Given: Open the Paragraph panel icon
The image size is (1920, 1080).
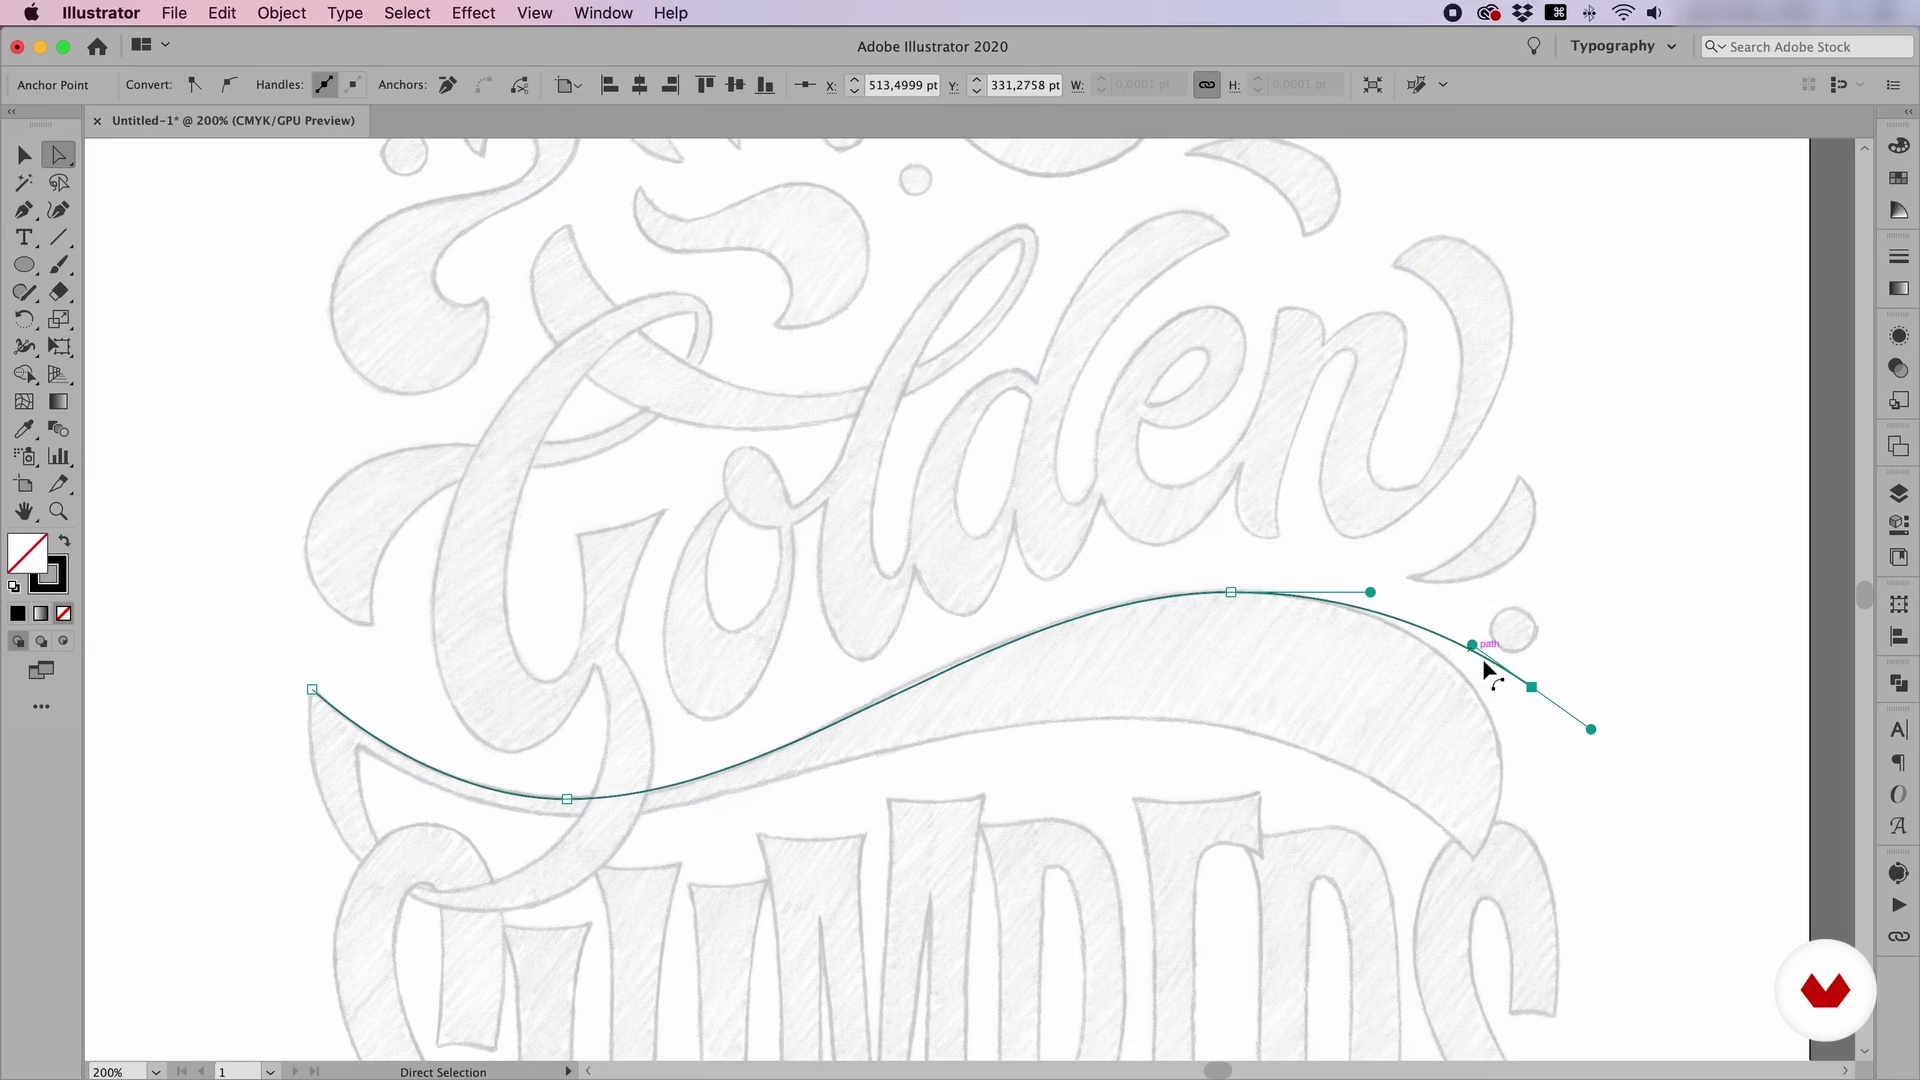Looking at the screenshot, I should pos(1898,763).
